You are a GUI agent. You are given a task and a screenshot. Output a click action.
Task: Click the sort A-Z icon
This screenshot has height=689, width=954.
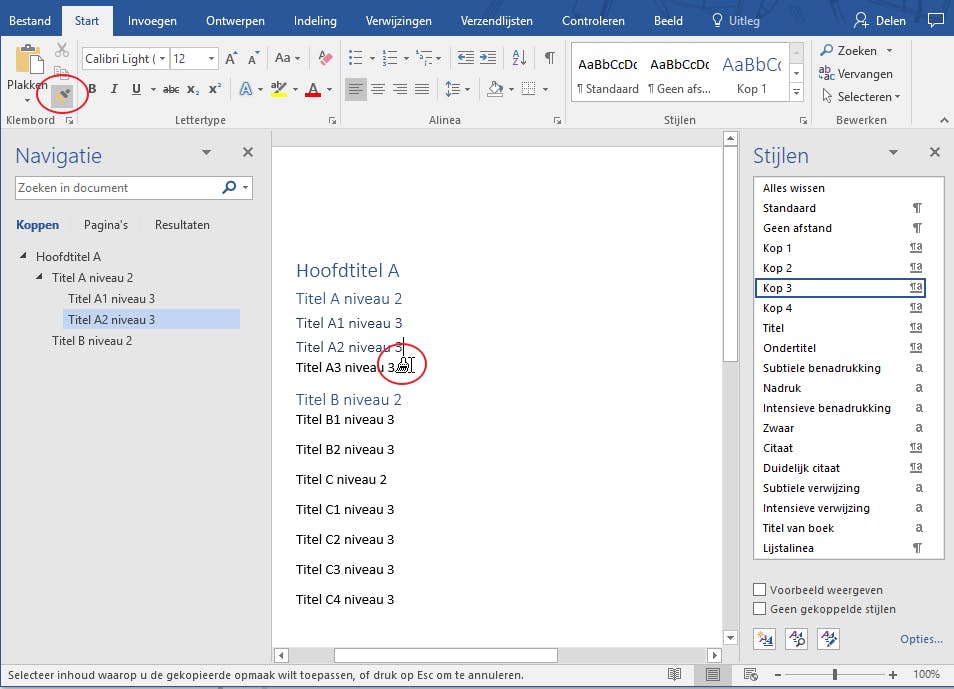tap(519, 59)
